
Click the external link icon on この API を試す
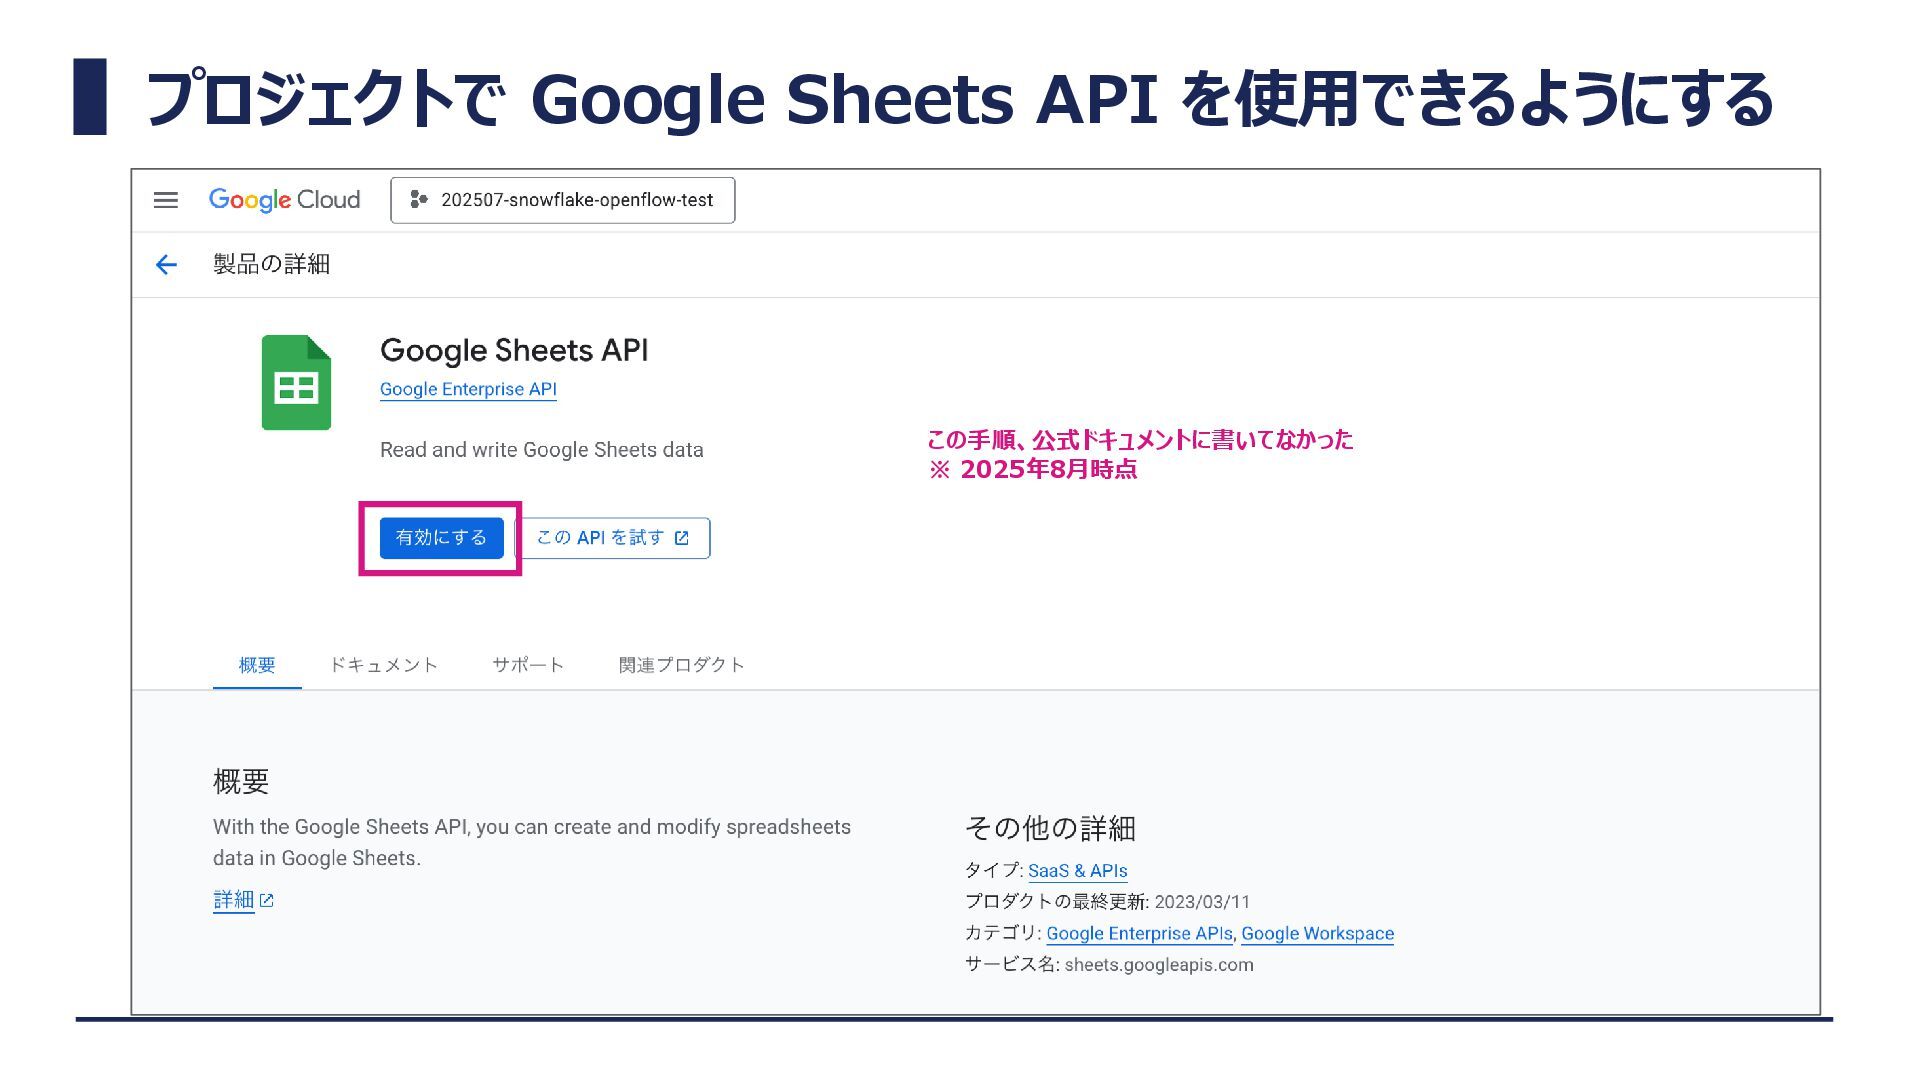click(x=682, y=538)
